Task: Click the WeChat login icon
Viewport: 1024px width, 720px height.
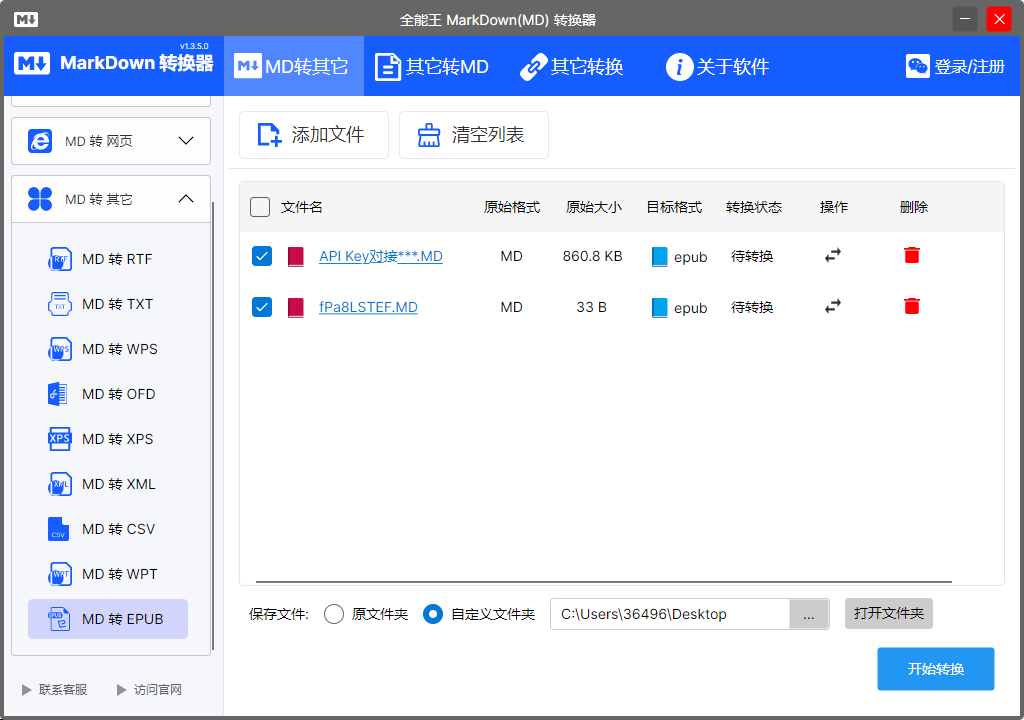Action: (918, 66)
